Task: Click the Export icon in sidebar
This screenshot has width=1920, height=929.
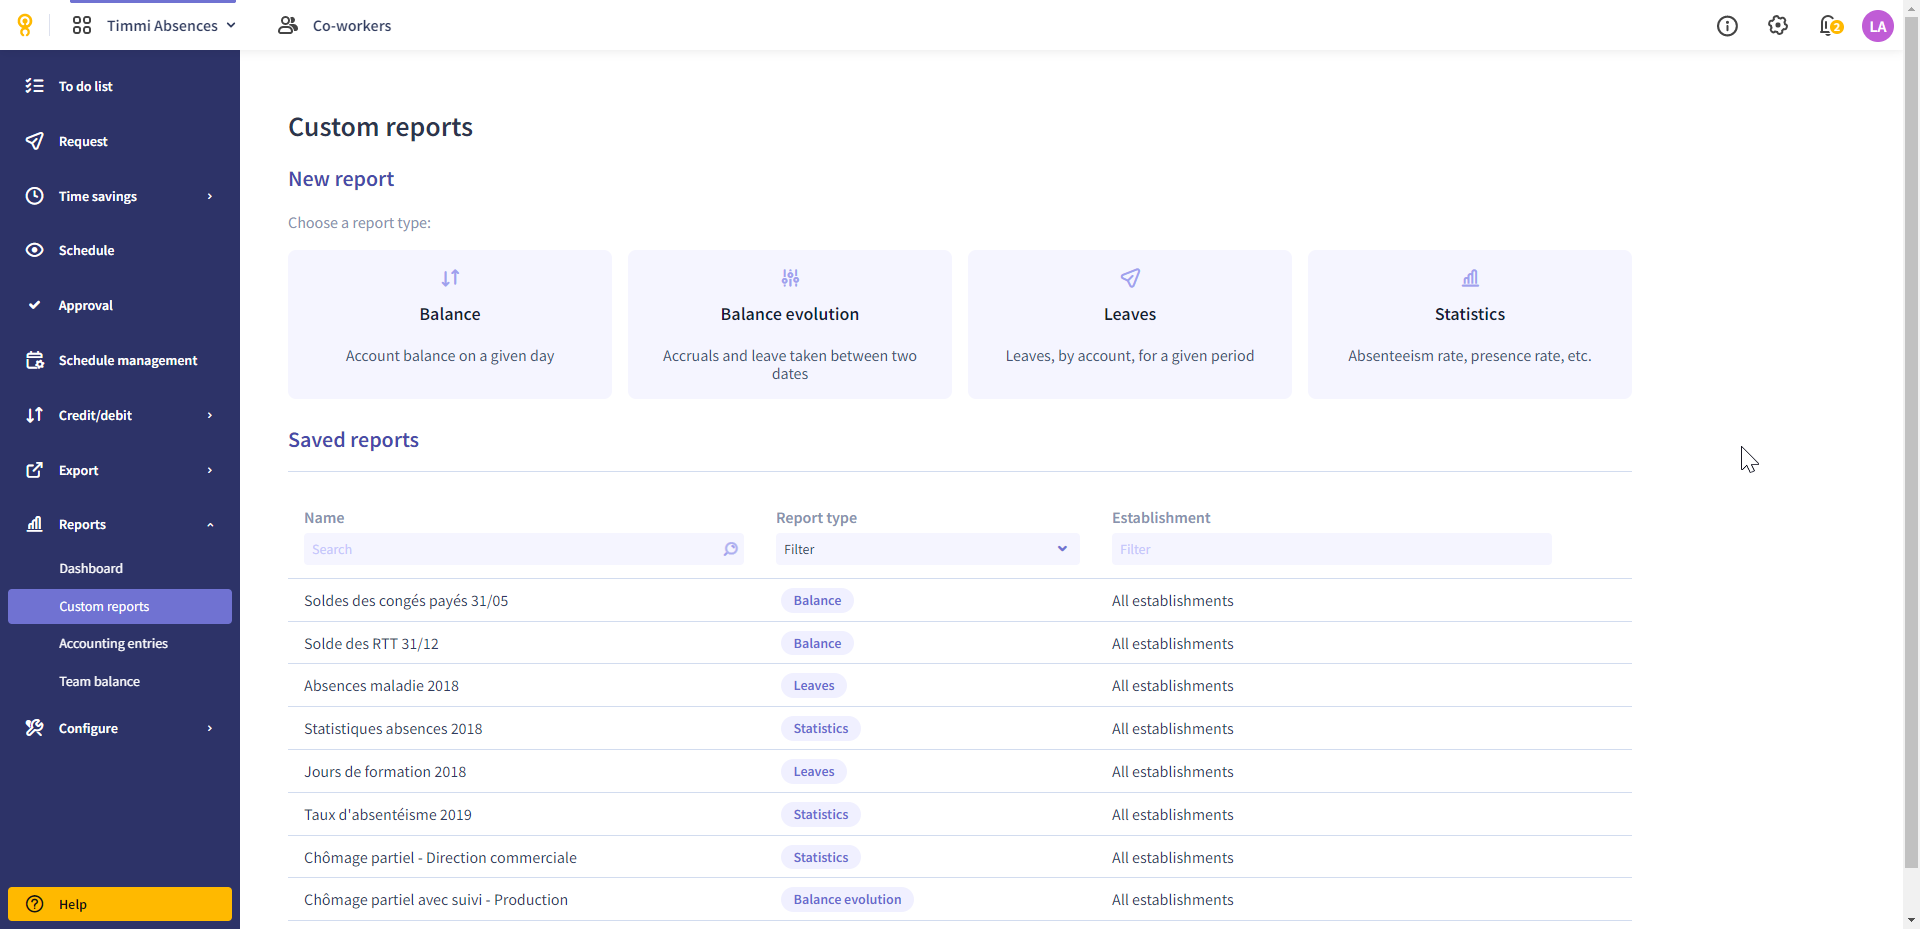Action: coord(35,470)
